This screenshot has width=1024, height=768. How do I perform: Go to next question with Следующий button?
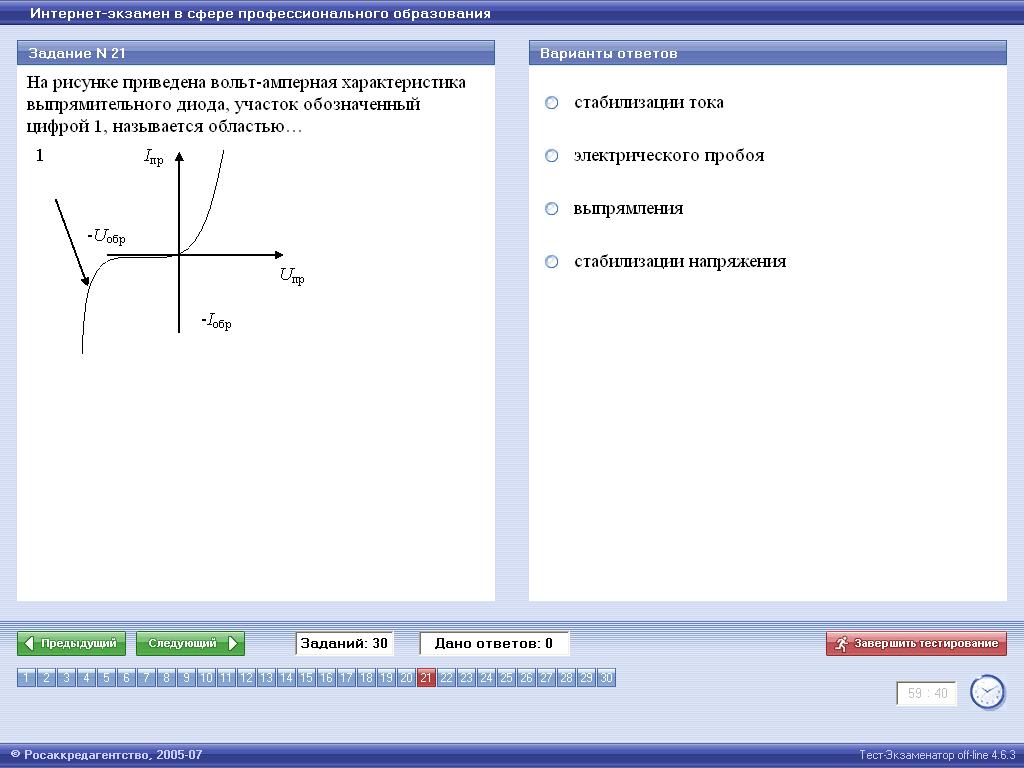click(x=190, y=643)
